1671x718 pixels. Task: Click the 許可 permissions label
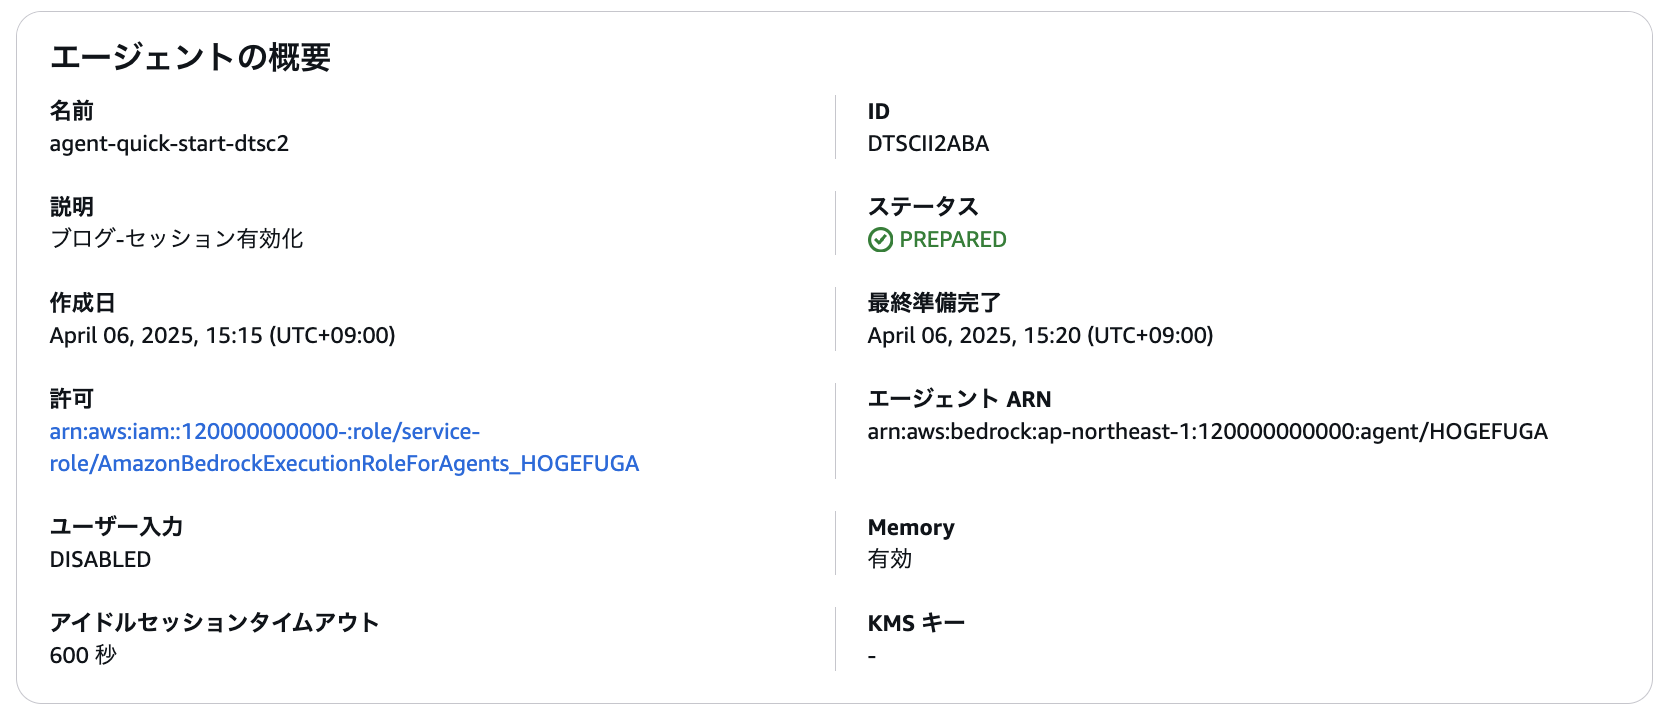pos(72,399)
